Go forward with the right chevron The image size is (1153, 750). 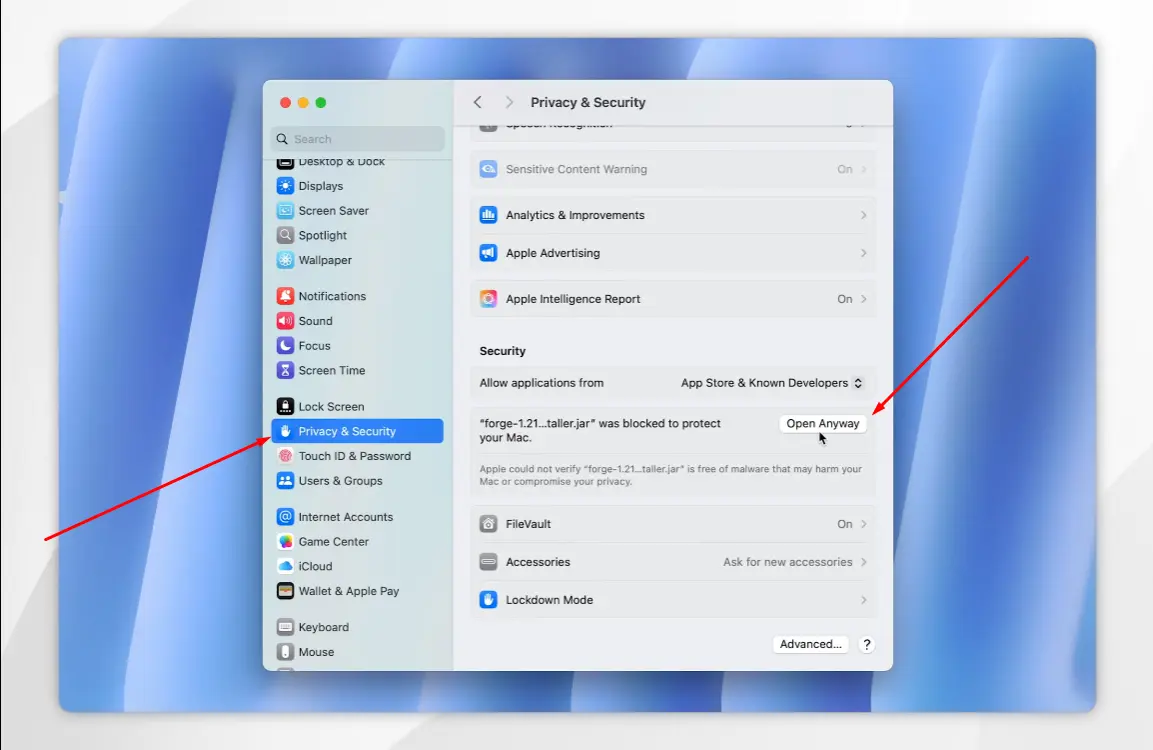point(509,102)
